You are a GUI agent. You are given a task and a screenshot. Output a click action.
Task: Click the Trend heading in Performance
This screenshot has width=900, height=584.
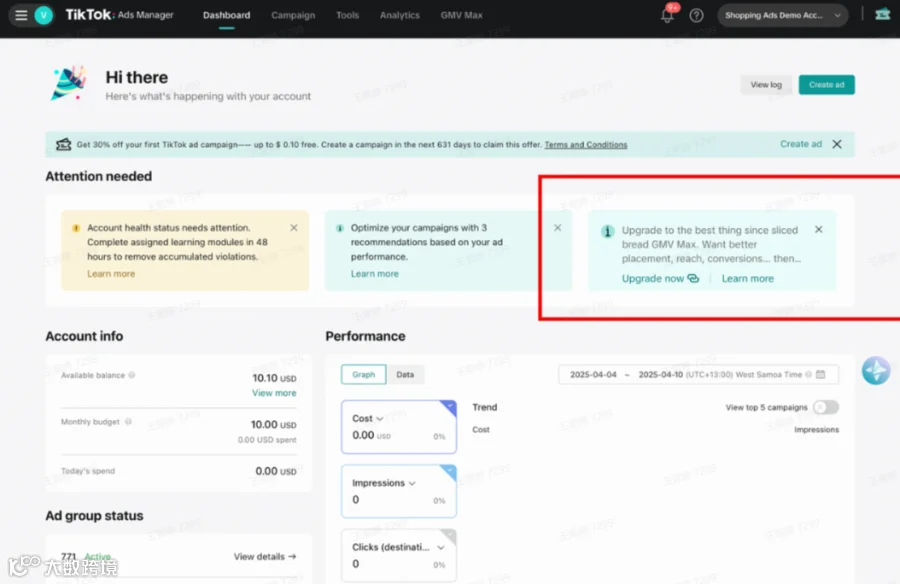click(x=484, y=407)
